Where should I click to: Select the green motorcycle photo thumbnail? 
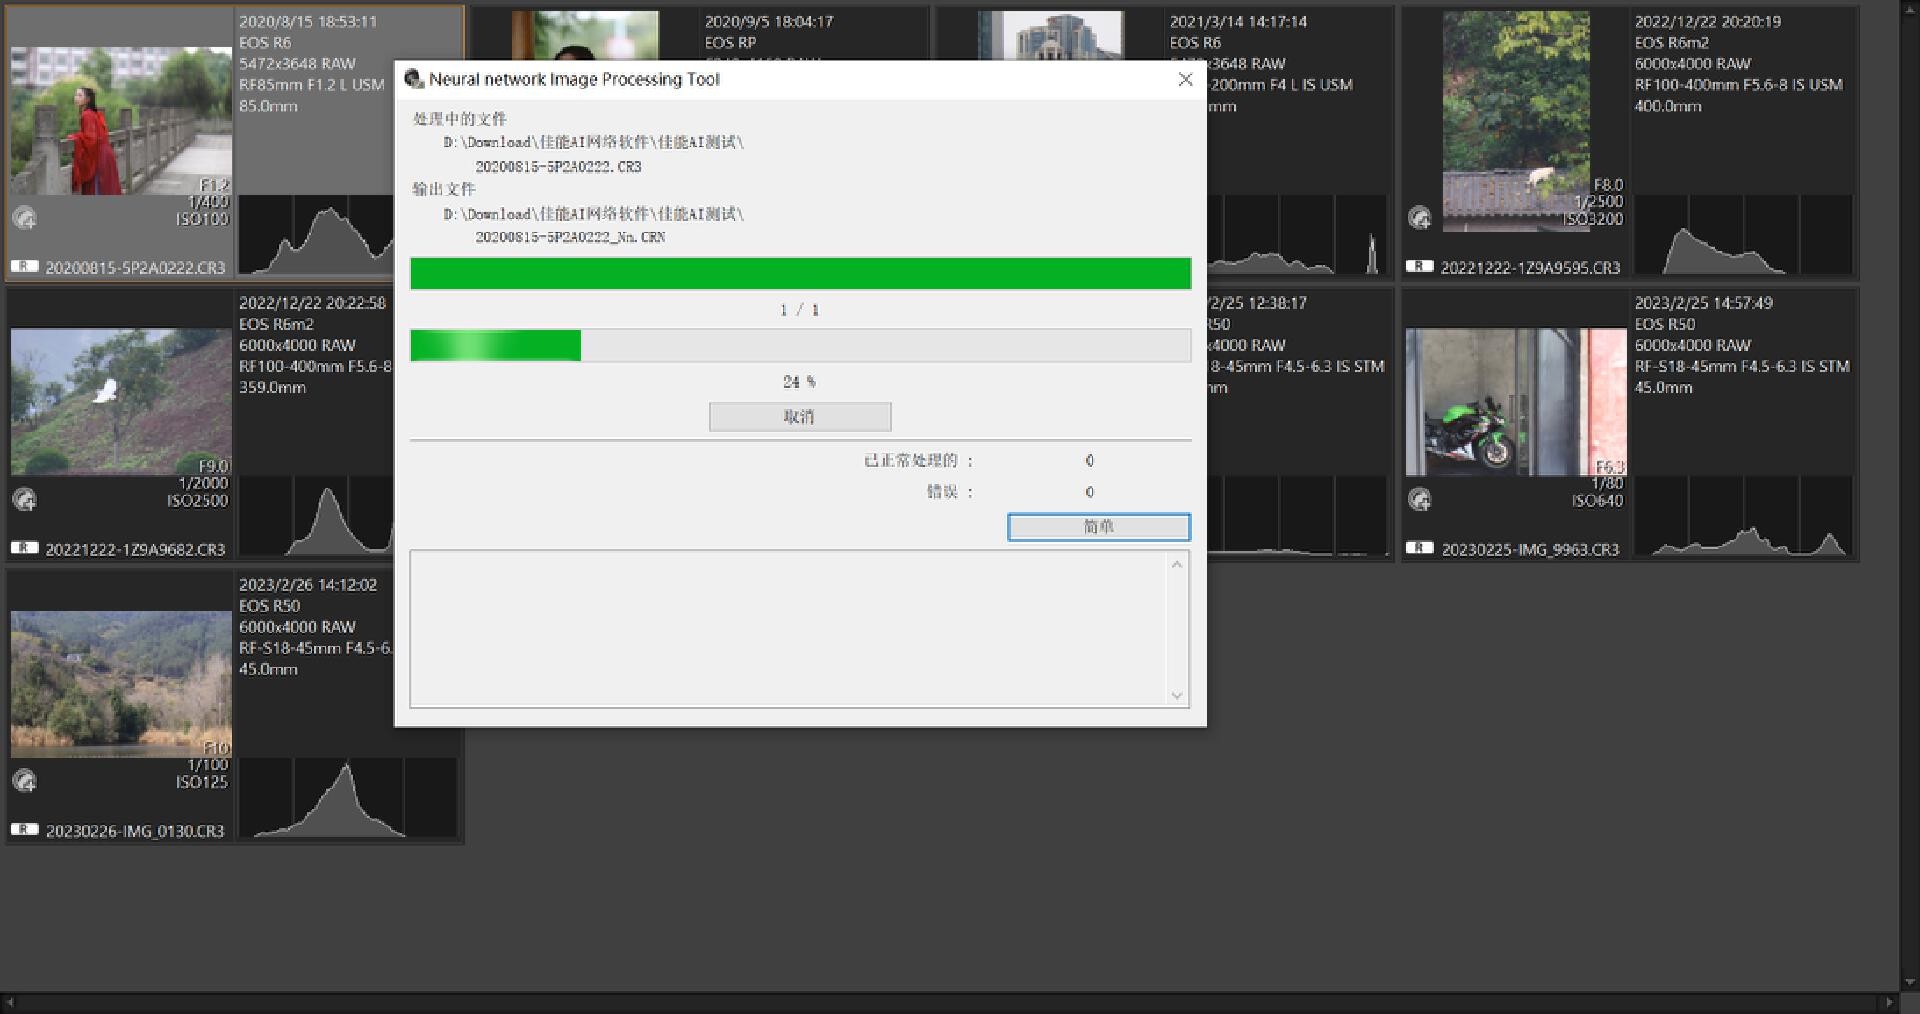pyautogui.click(x=1515, y=402)
